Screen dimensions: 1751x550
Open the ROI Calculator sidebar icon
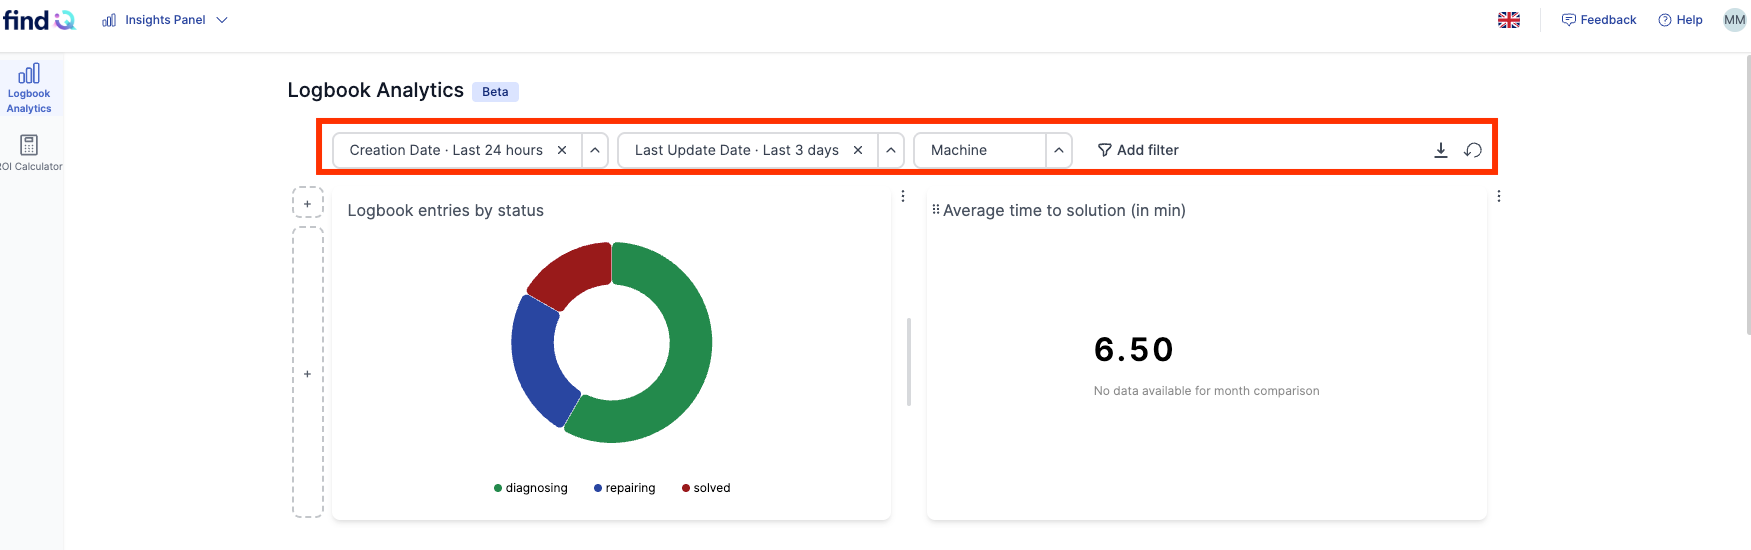29,153
